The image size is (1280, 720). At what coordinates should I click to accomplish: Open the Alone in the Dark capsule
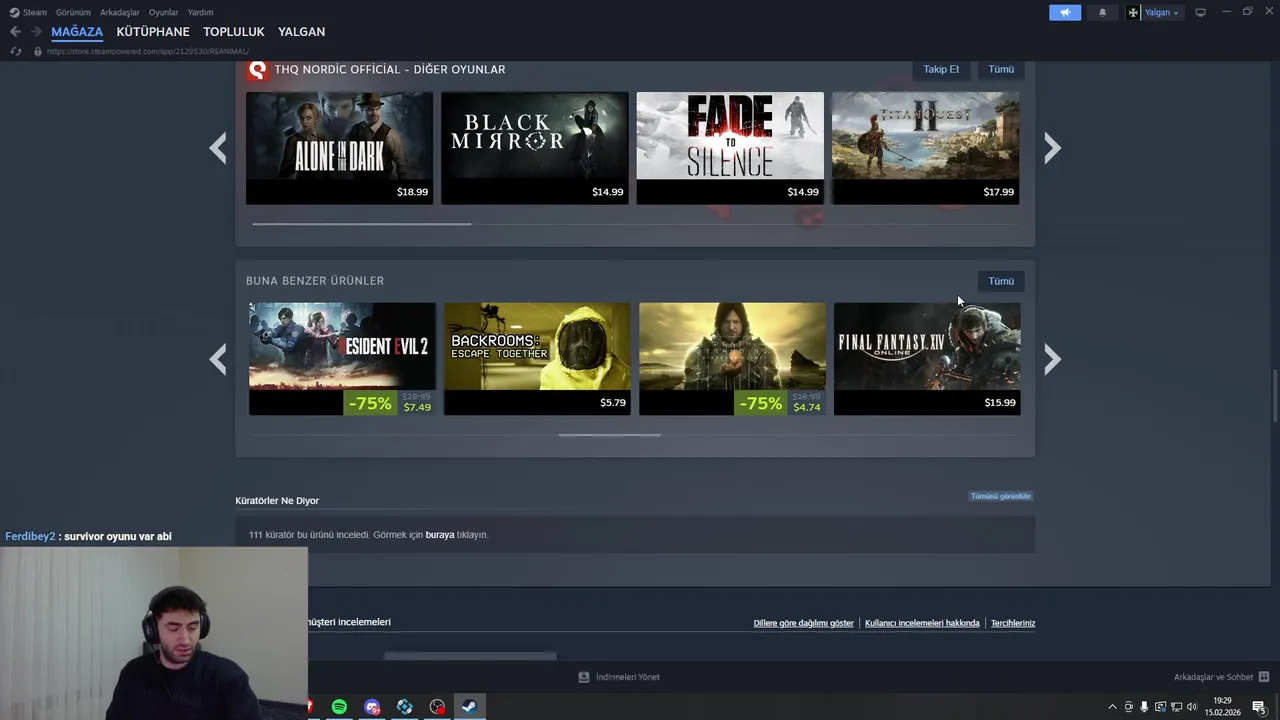(340, 148)
